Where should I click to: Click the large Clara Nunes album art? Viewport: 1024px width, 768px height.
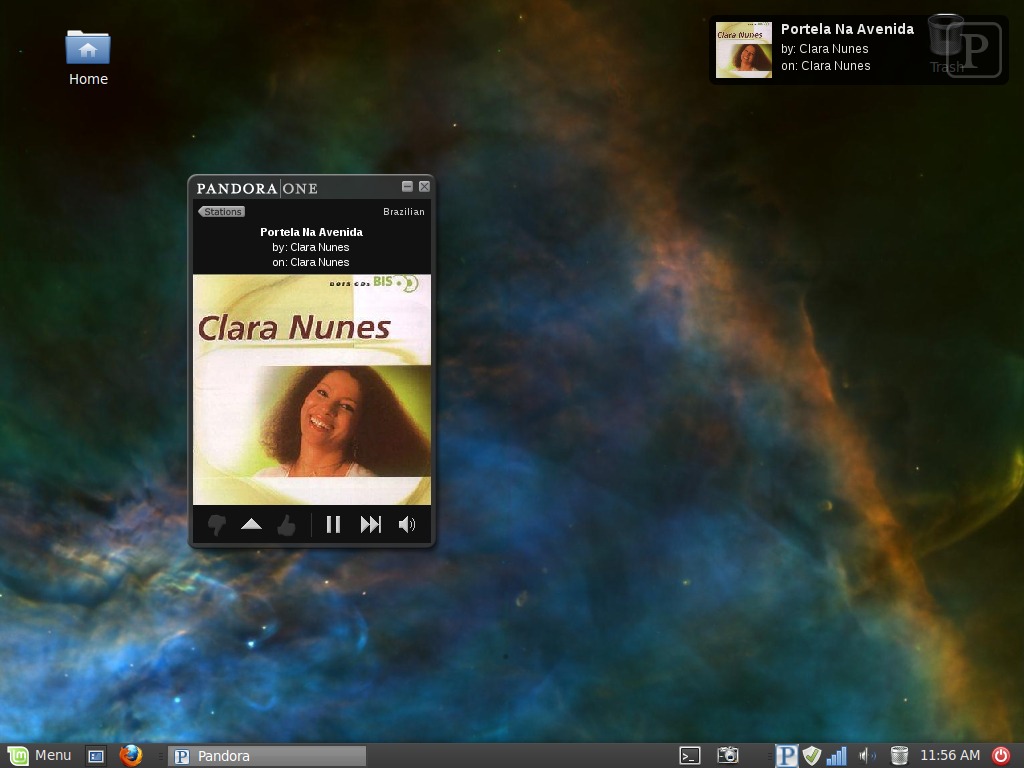click(312, 389)
